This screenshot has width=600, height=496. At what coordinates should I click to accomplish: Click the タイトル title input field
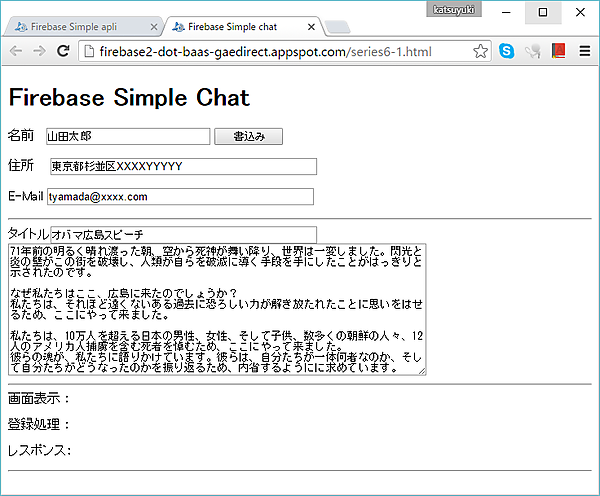tap(184, 234)
